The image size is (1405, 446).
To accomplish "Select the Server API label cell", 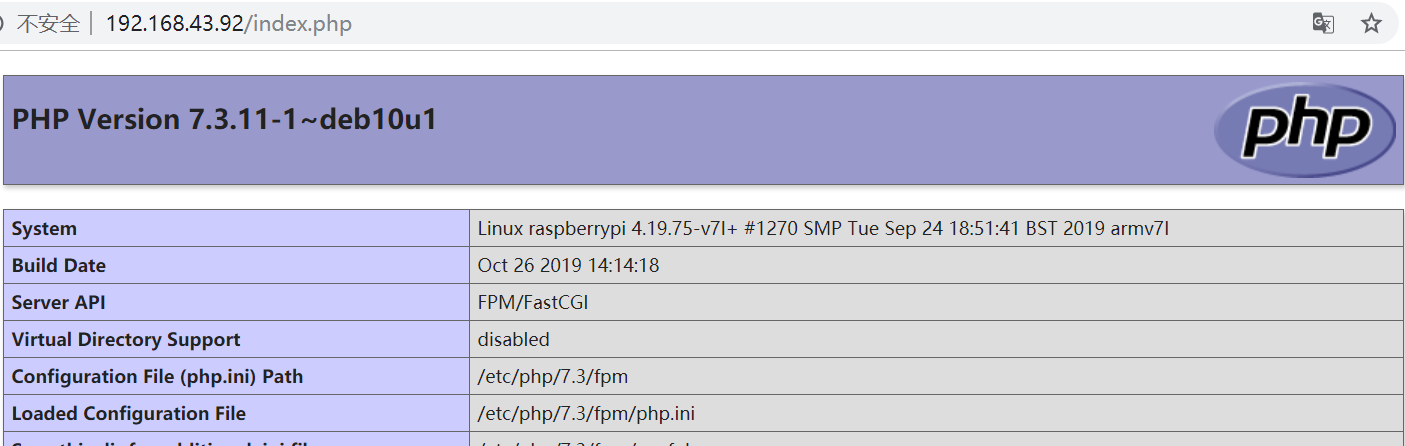I will (58, 303).
